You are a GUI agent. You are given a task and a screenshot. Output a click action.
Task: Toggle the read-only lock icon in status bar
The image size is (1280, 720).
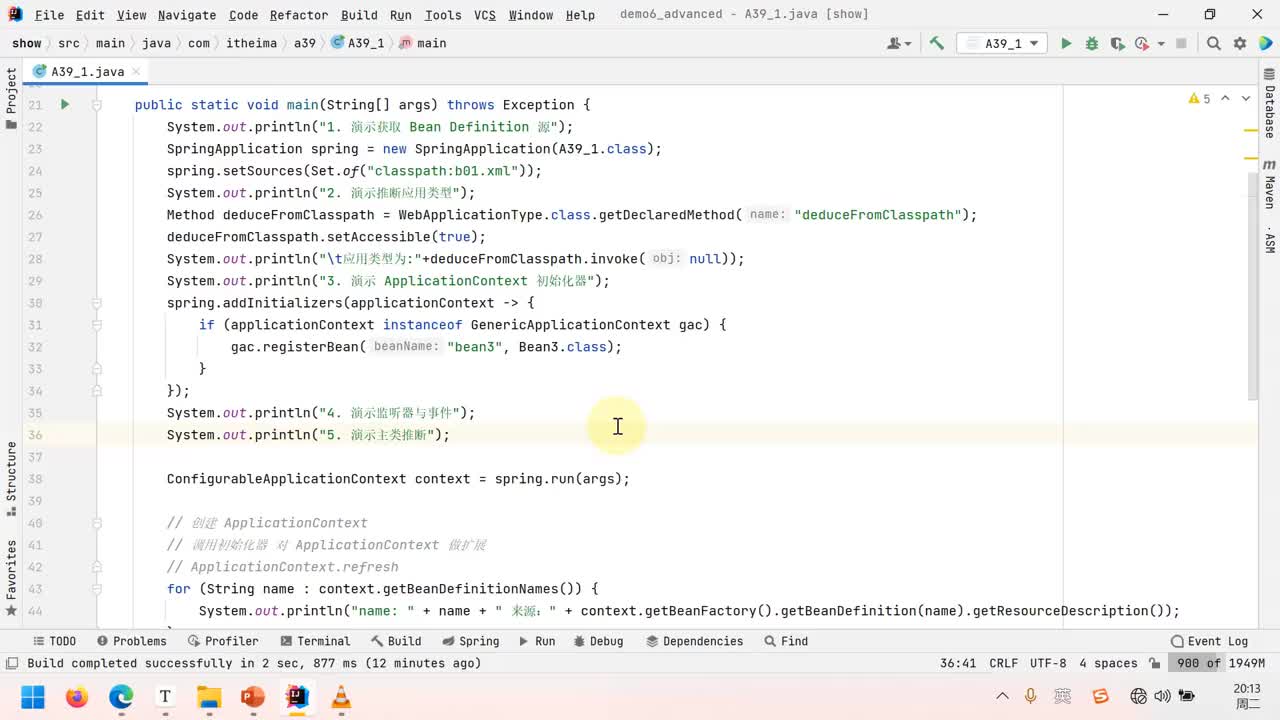(x=1155, y=663)
